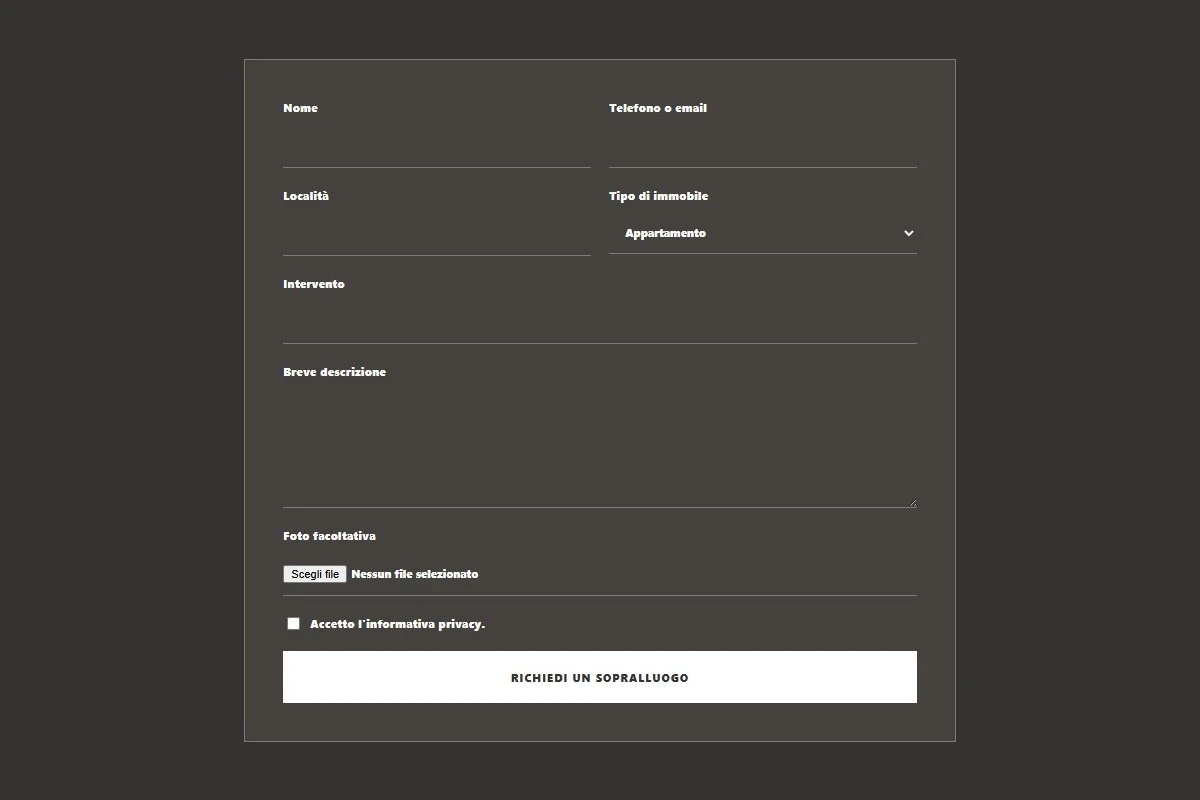Click the 'Nome' label
Screen dimensions: 1200x800
tap(300, 108)
